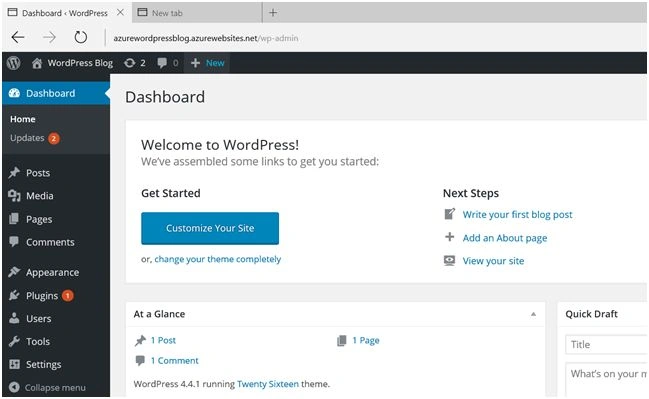The image size is (649, 399).
Task: Open the New content dropdown
Action: pyautogui.click(x=207, y=63)
